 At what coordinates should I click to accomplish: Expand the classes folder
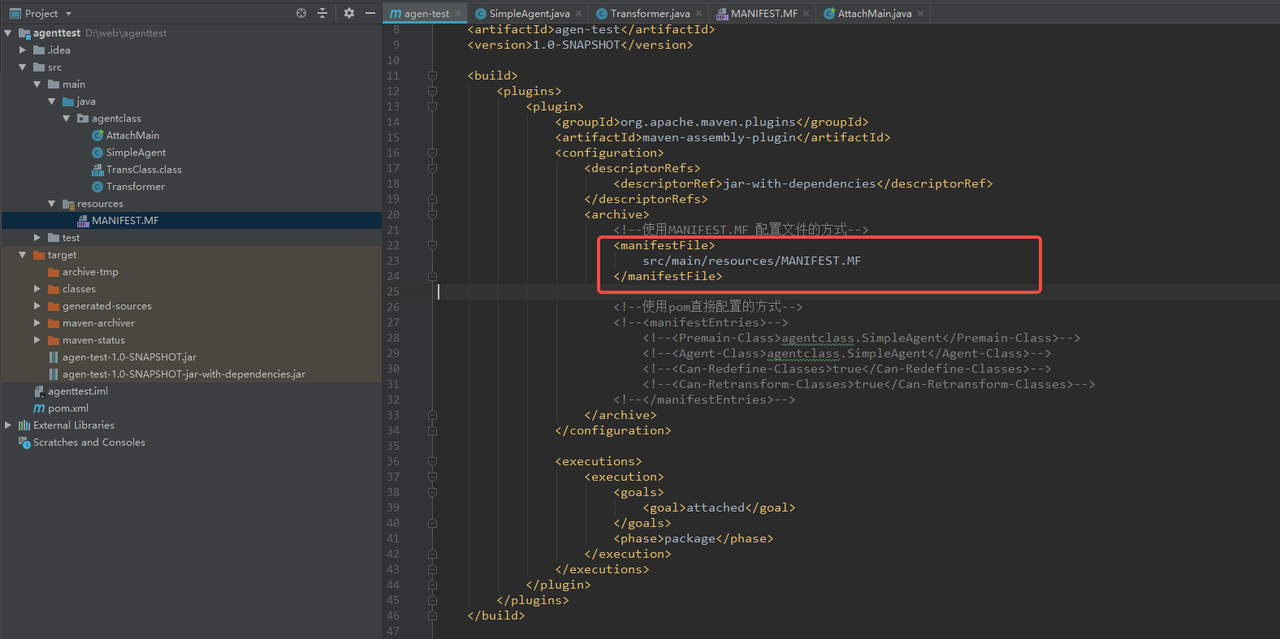click(x=38, y=288)
